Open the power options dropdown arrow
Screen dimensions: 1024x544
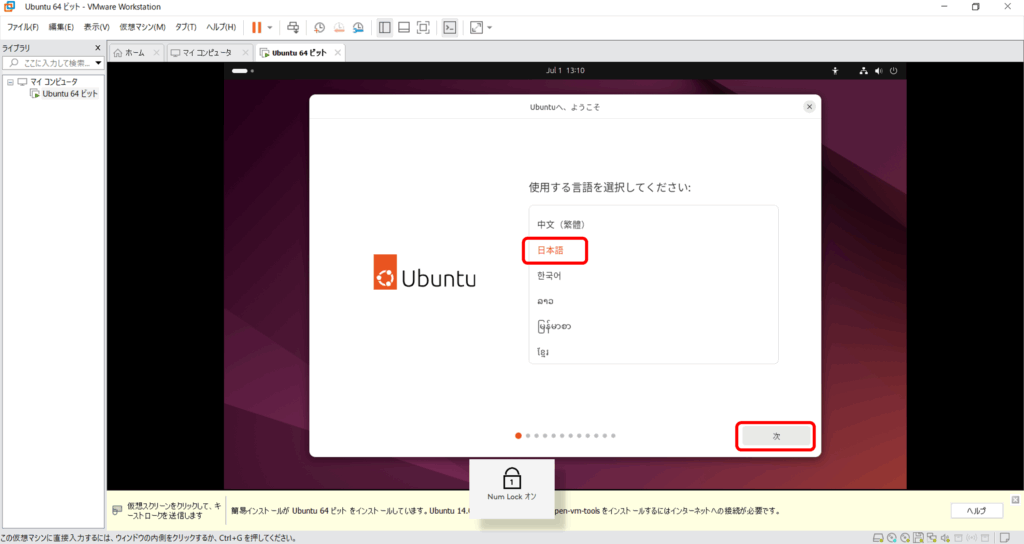coord(270,27)
